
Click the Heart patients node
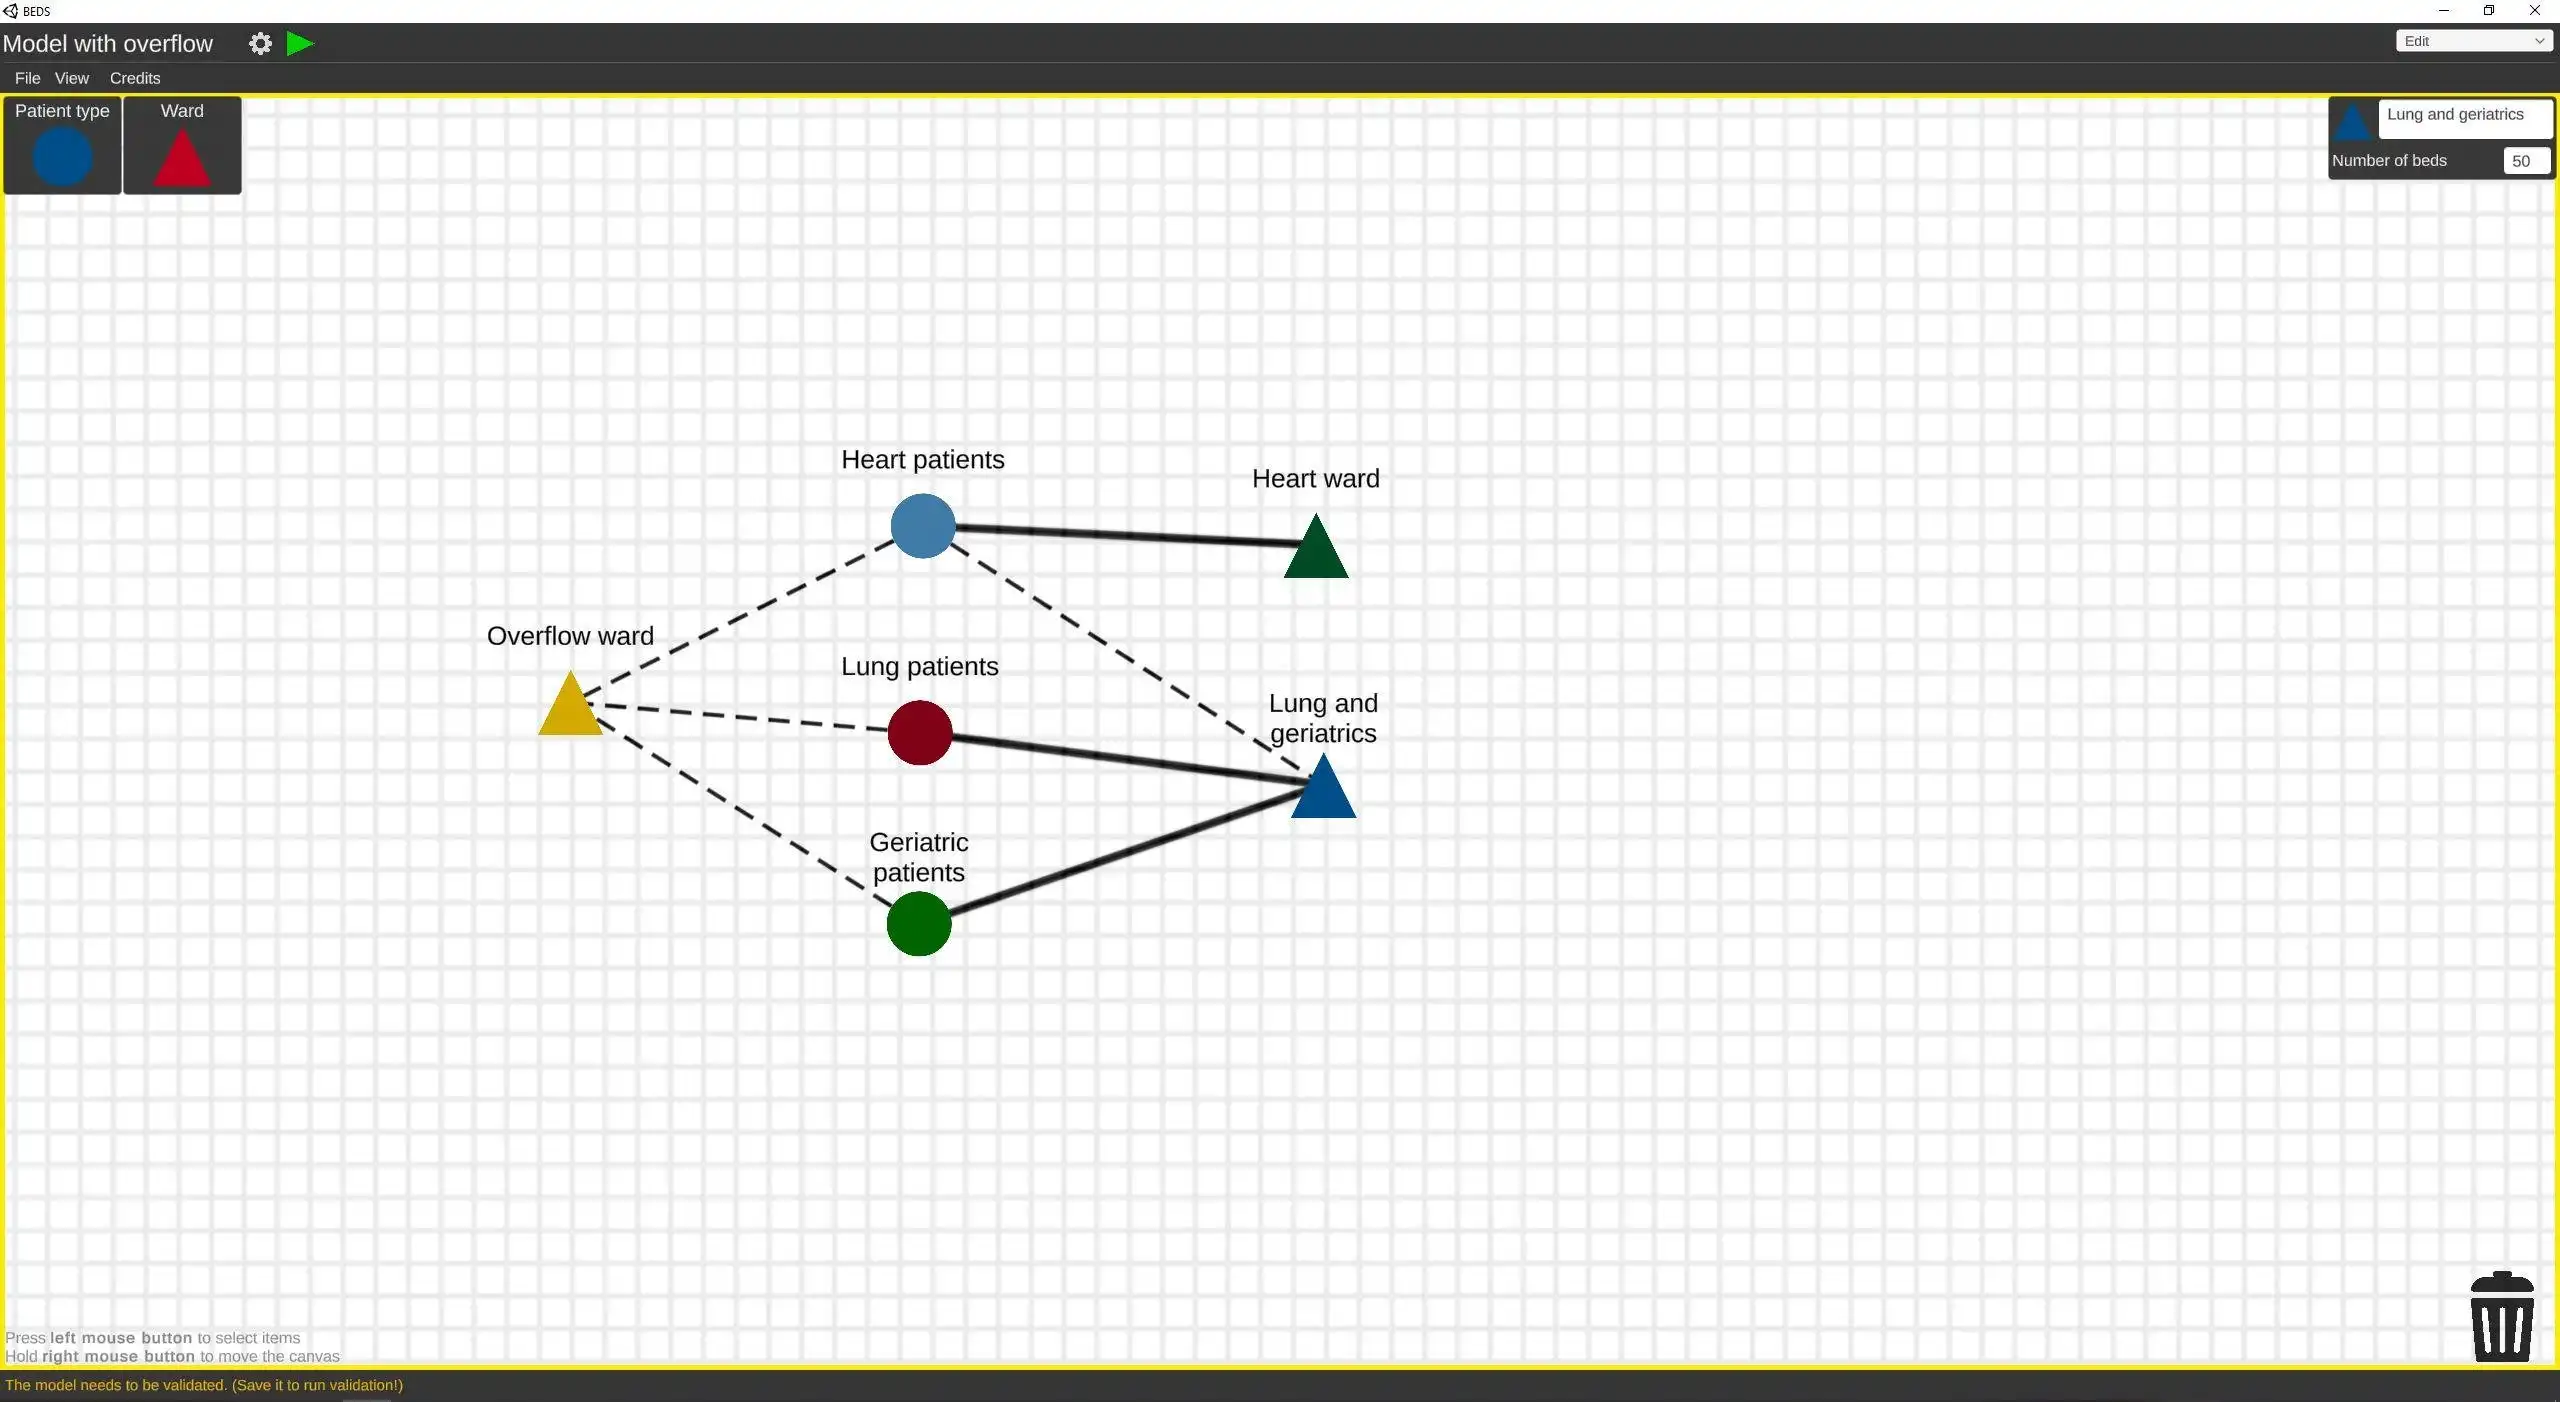click(x=920, y=527)
